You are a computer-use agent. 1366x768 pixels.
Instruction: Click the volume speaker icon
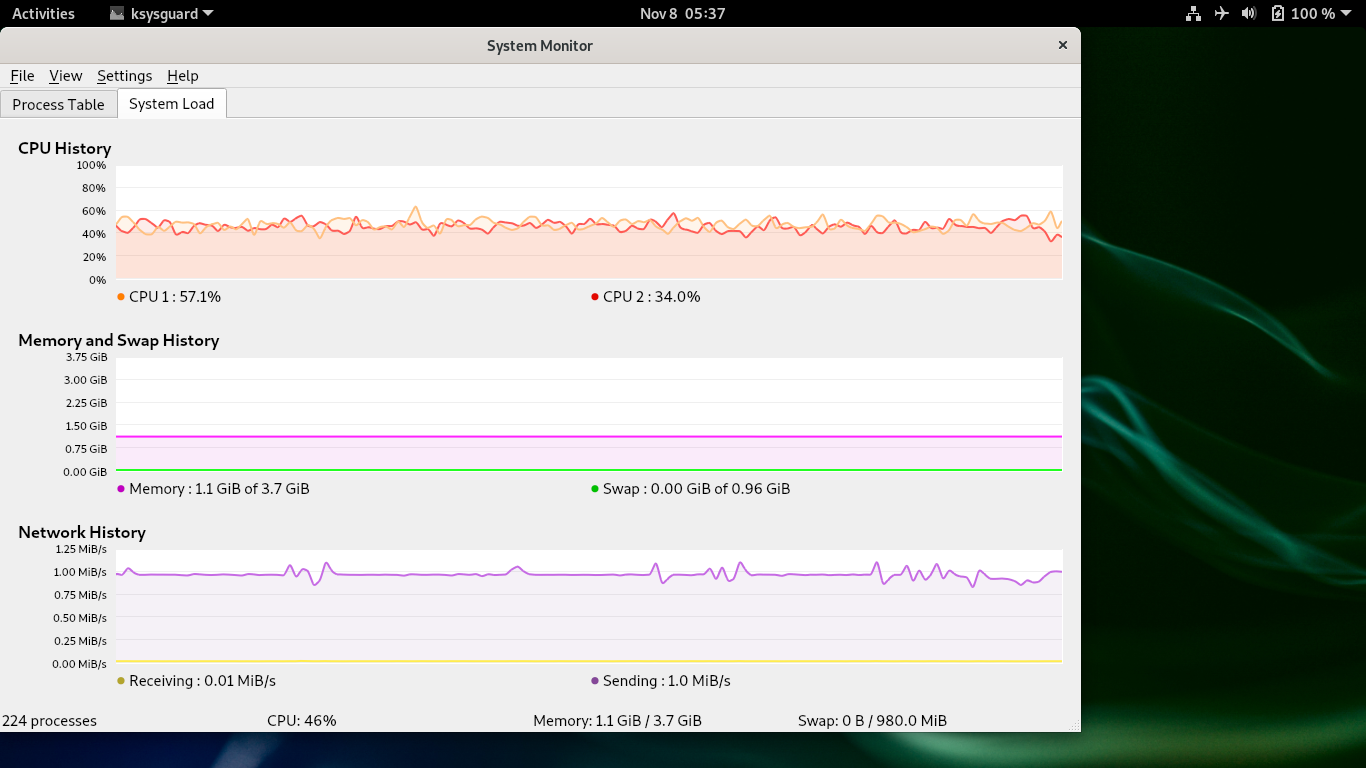(1249, 13)
